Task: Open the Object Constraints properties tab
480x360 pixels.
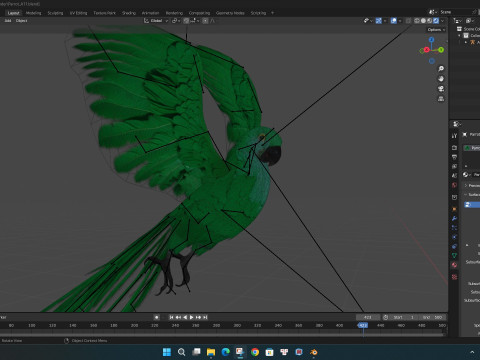Action: coord(454,246)
